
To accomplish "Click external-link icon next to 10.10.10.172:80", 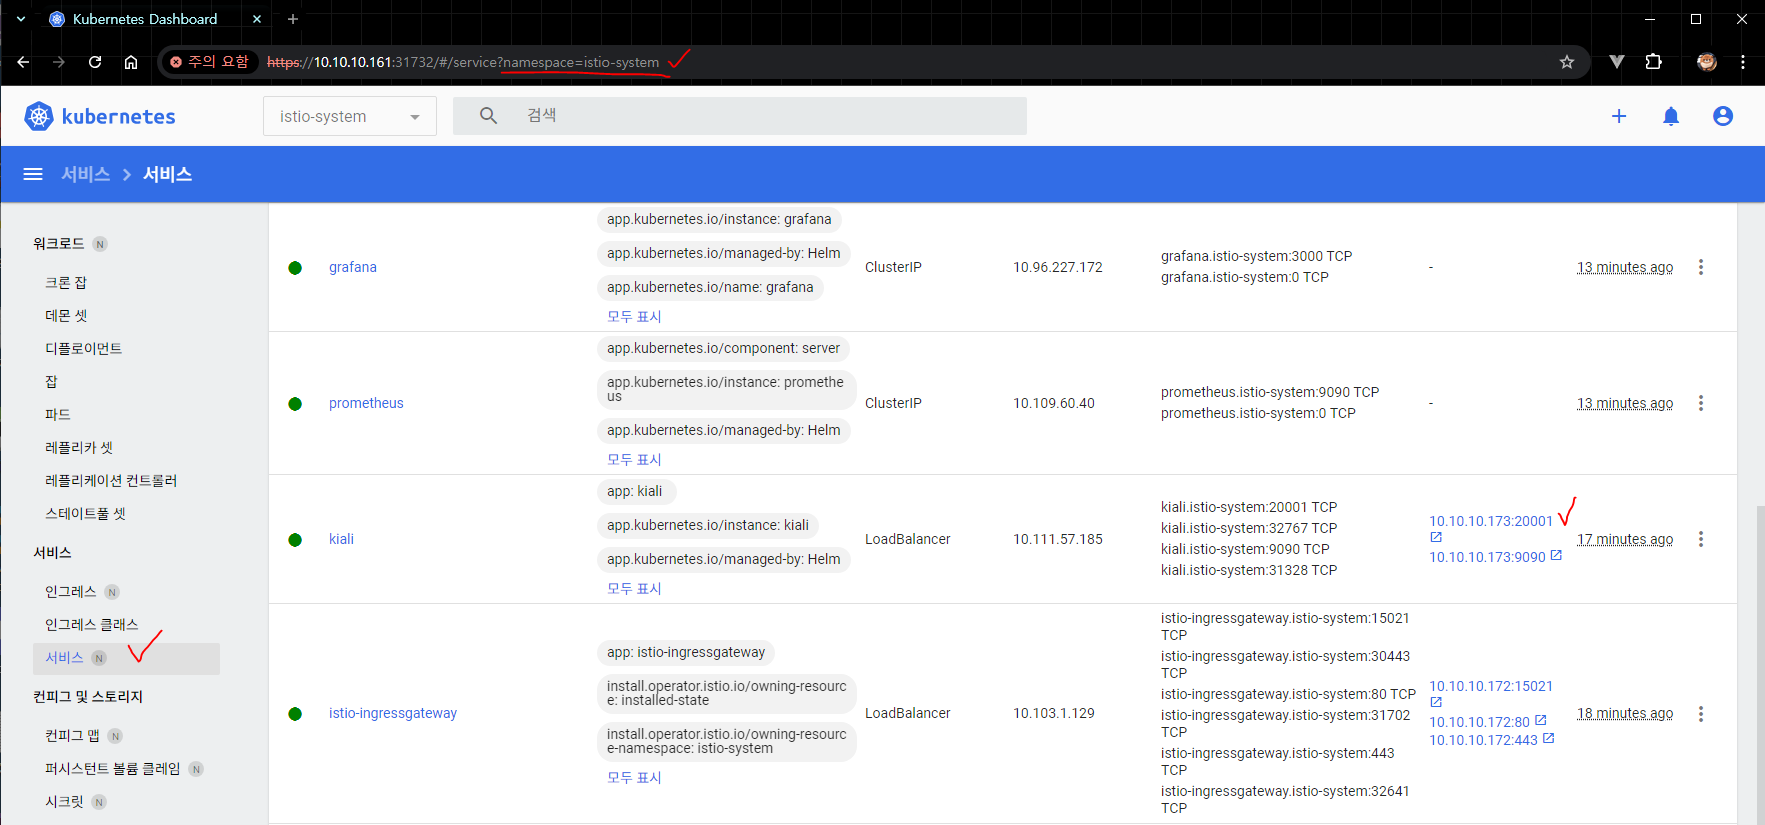I will click(1541, 720).
